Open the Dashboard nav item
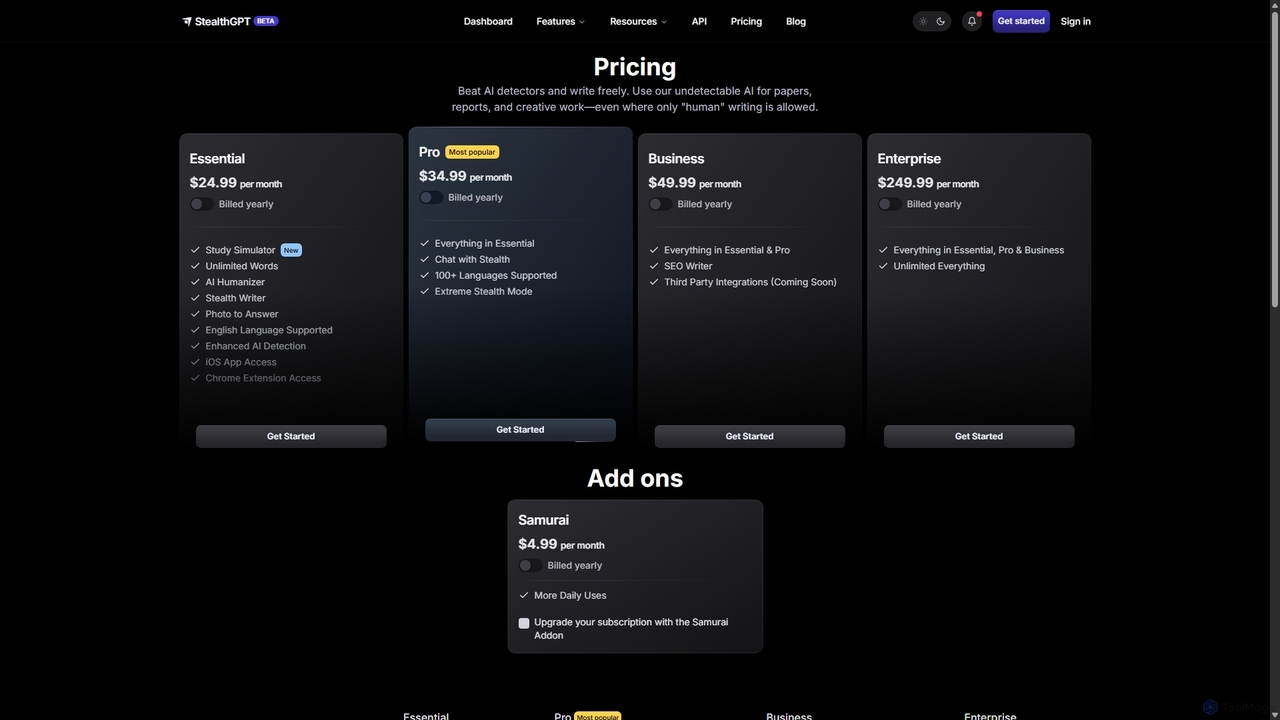This screenshot has height=720, width=1280. point(488,21)
